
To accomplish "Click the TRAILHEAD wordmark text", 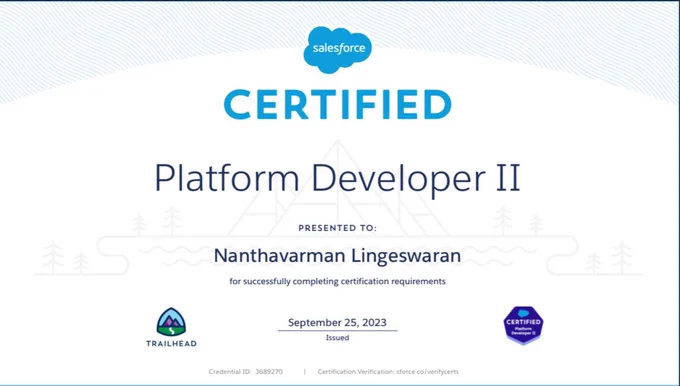I will [171, 343].
